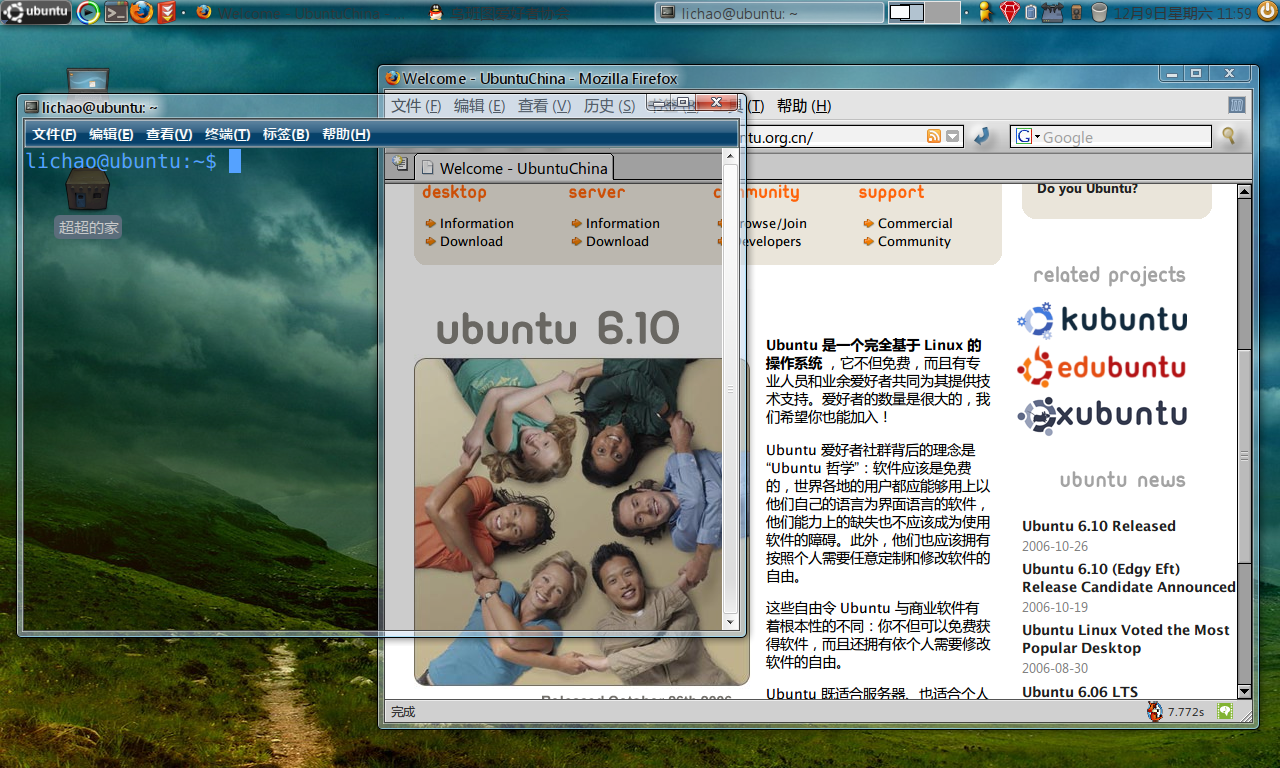Open the Xubuntu project logo link
The image size is (1280, 768).
point(1102,414)
